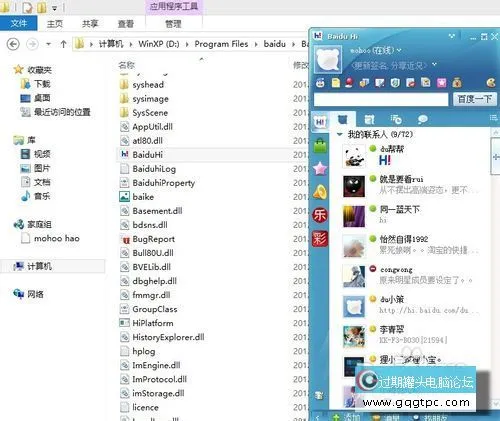Open the yellow note icon in Baidu Hi toolbar
Viewport: 500px width, 421px height.
(x=336, y=83)
